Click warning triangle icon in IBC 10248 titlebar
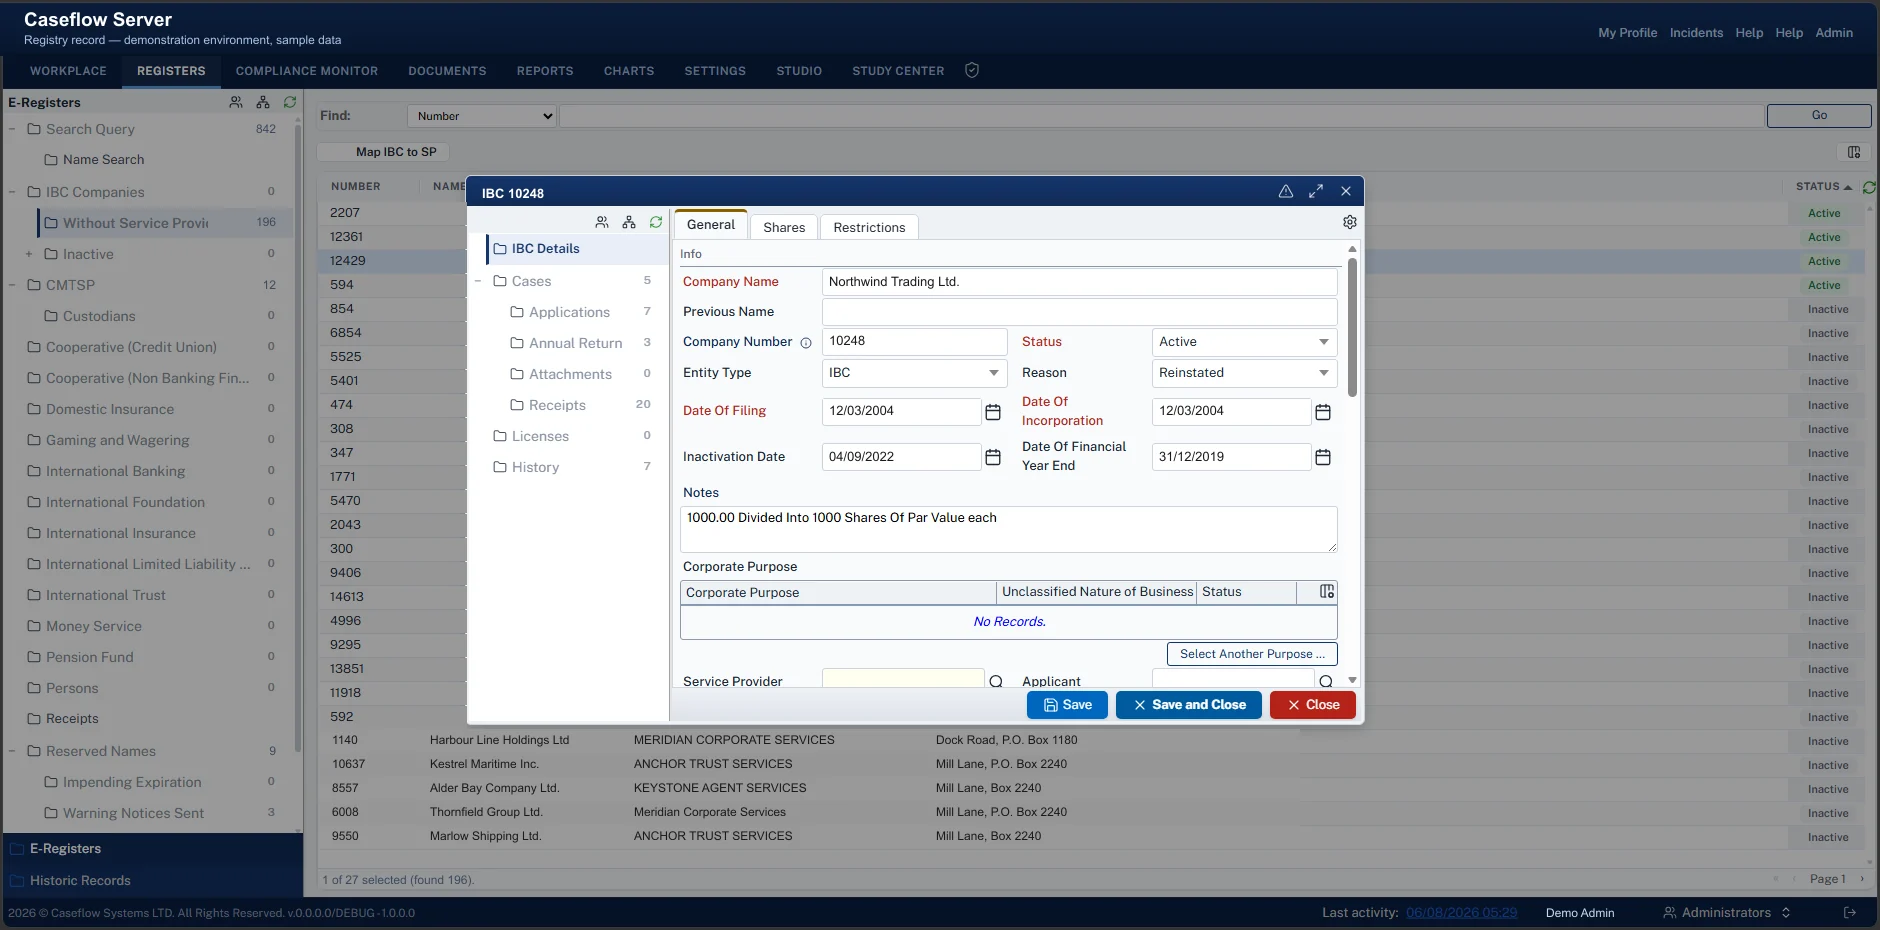Viewport: 1880px width, 930px height. 1286,191
